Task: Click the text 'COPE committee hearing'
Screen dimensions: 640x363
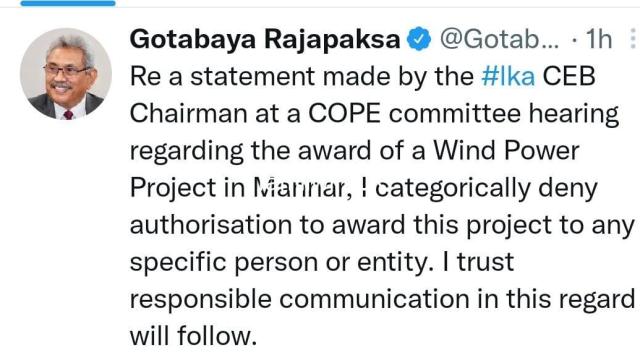Action: (464, 114)
